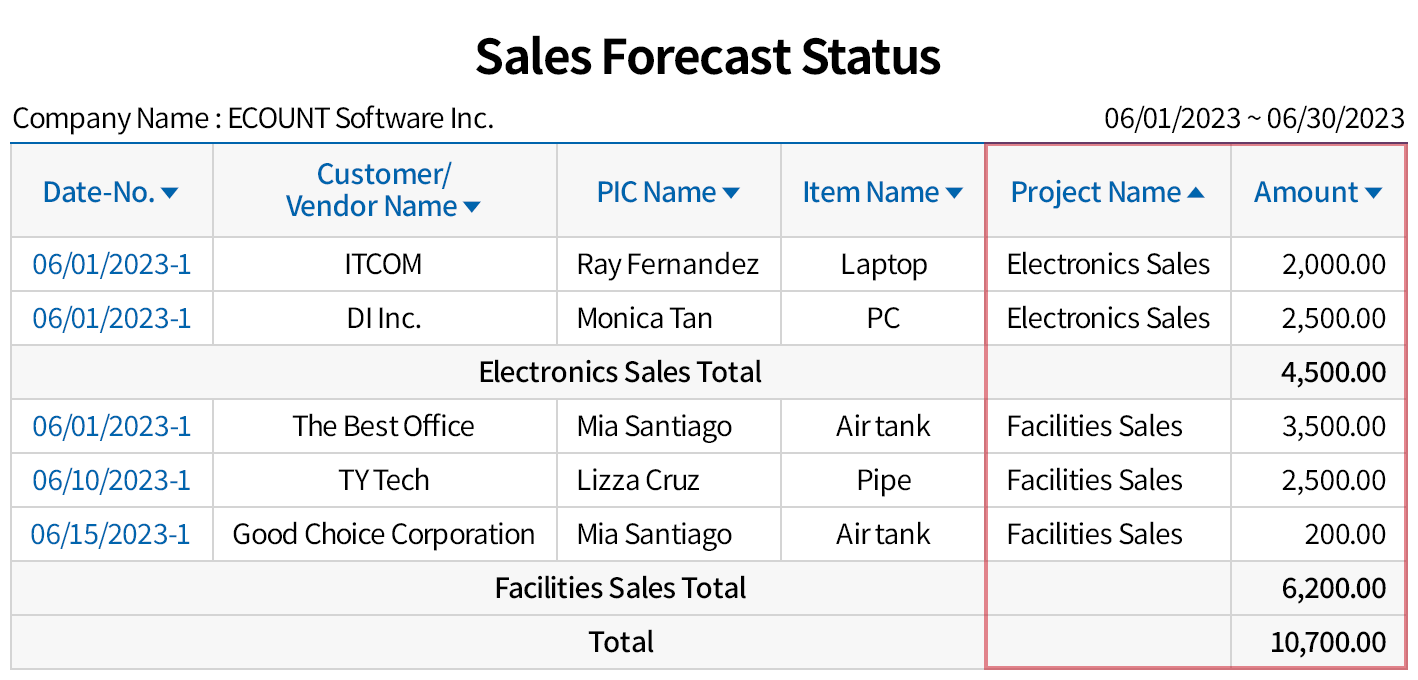The width and height of the screenshot is (1418, 680).
Task: Click the Laptop item cell
Action: click(883, 265)
